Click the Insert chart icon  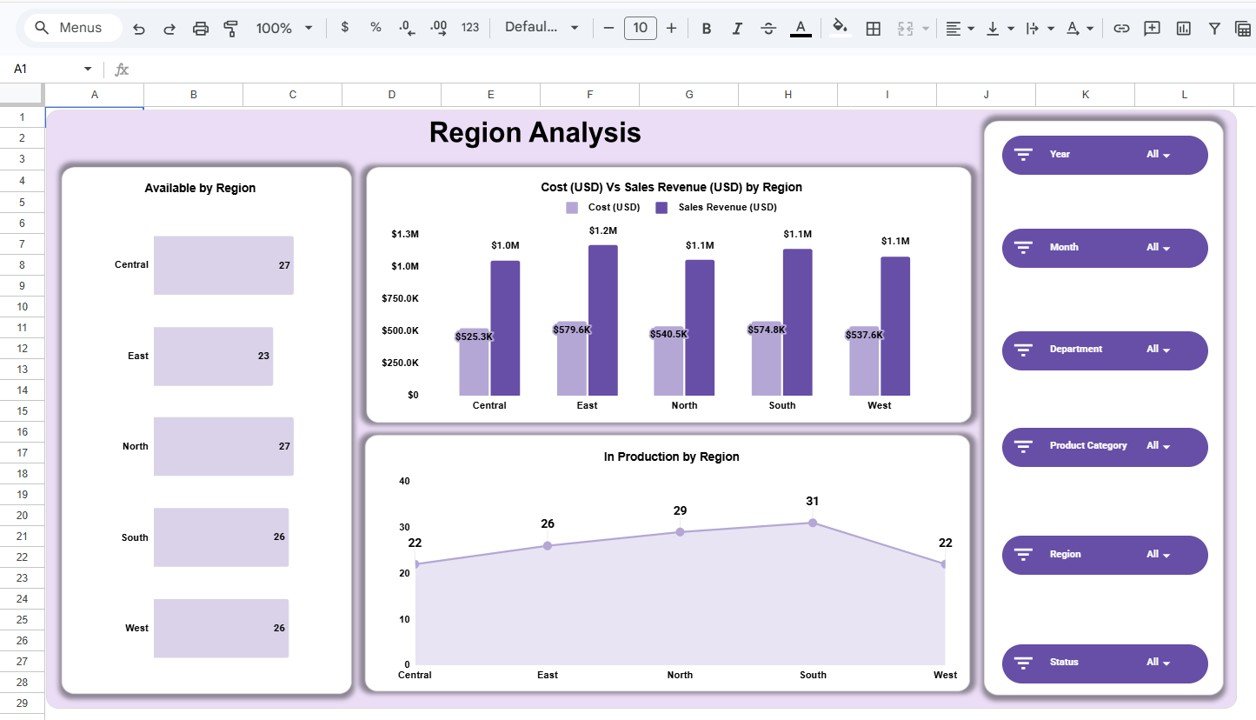1183,27
